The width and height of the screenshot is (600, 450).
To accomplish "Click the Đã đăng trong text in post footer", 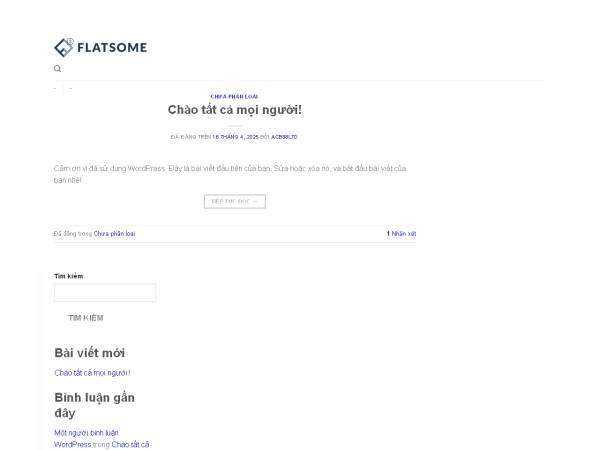I will click(73, 233).
